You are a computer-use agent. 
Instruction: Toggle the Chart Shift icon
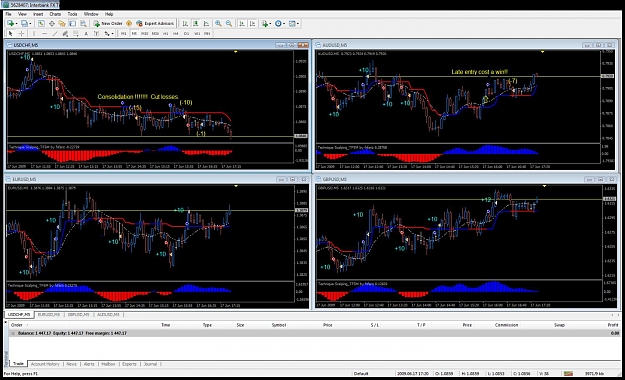252,24
